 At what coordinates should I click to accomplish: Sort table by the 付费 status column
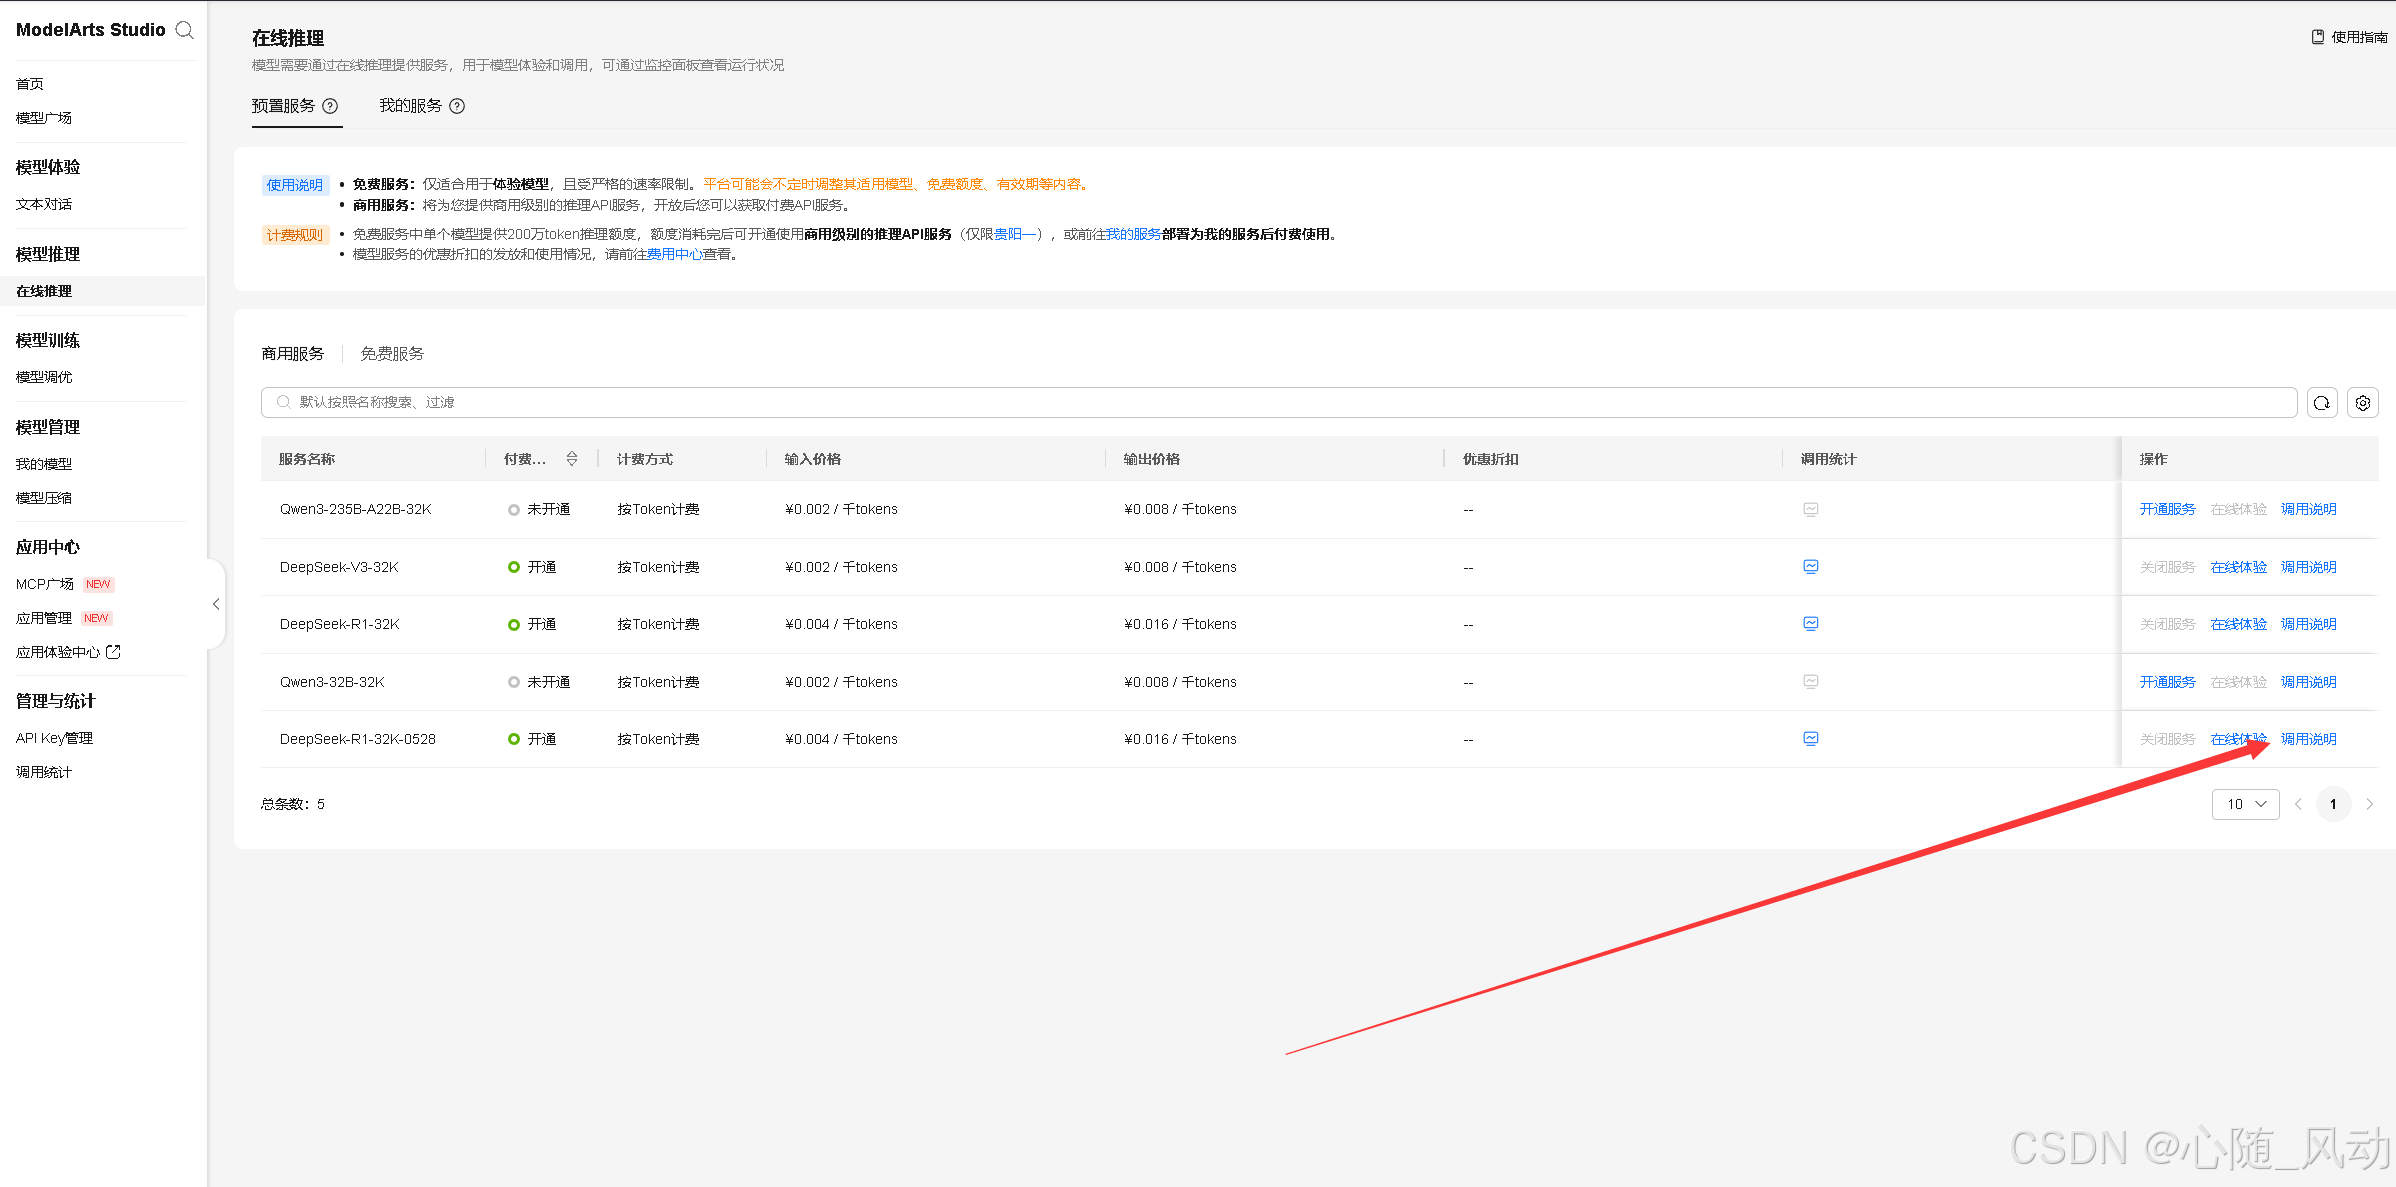(572, 459)
